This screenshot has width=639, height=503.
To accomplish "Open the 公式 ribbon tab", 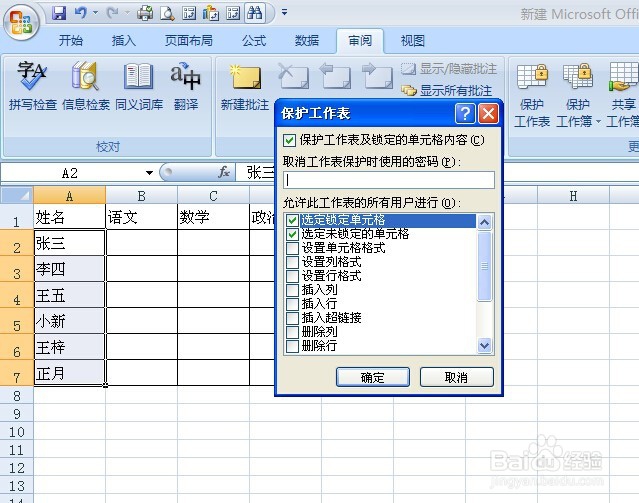I will [x=254, y=41].
